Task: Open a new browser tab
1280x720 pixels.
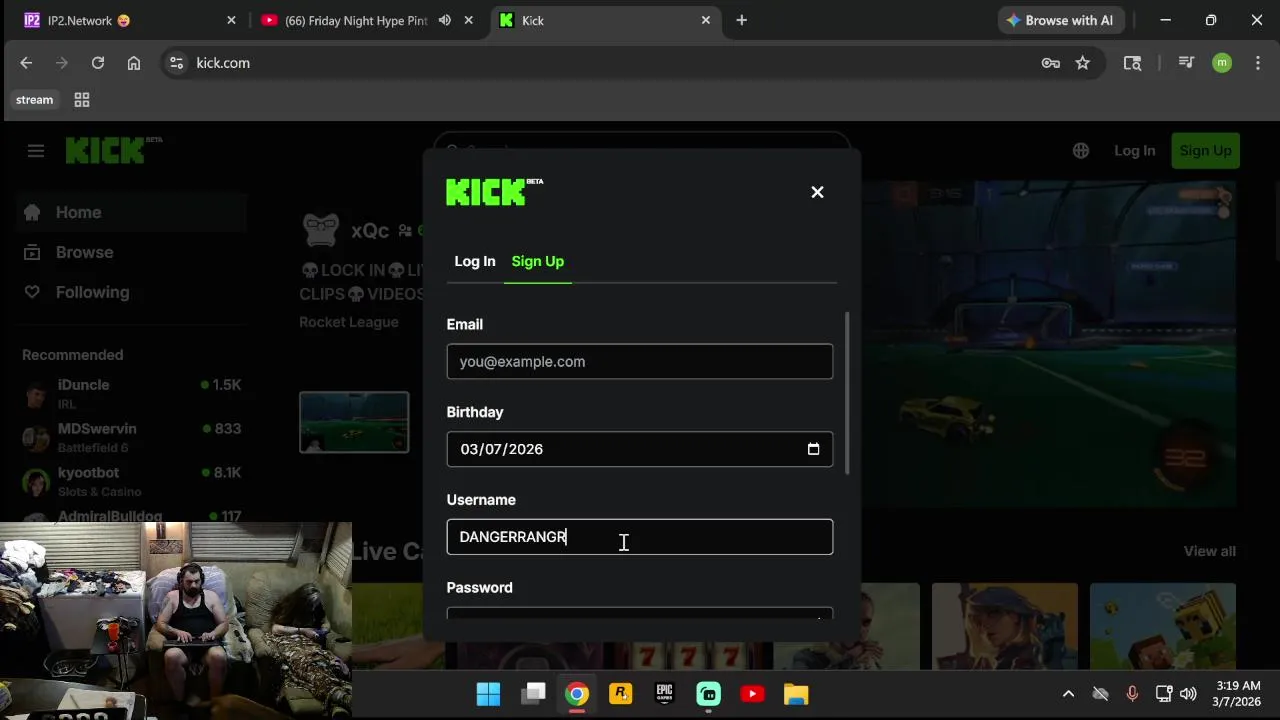Action: [x=741, y=20]
